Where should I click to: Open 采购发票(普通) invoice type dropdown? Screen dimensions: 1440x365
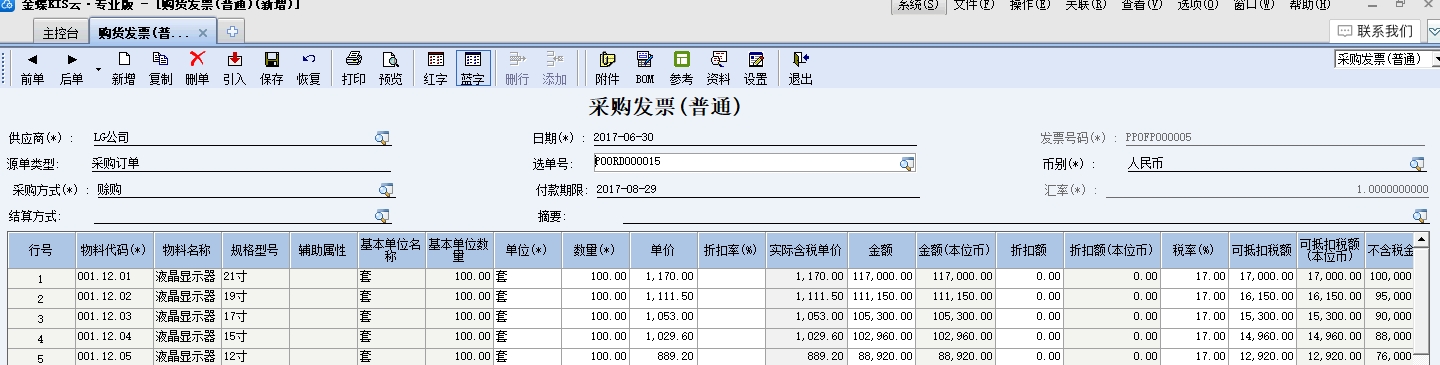click(1386, 59)
